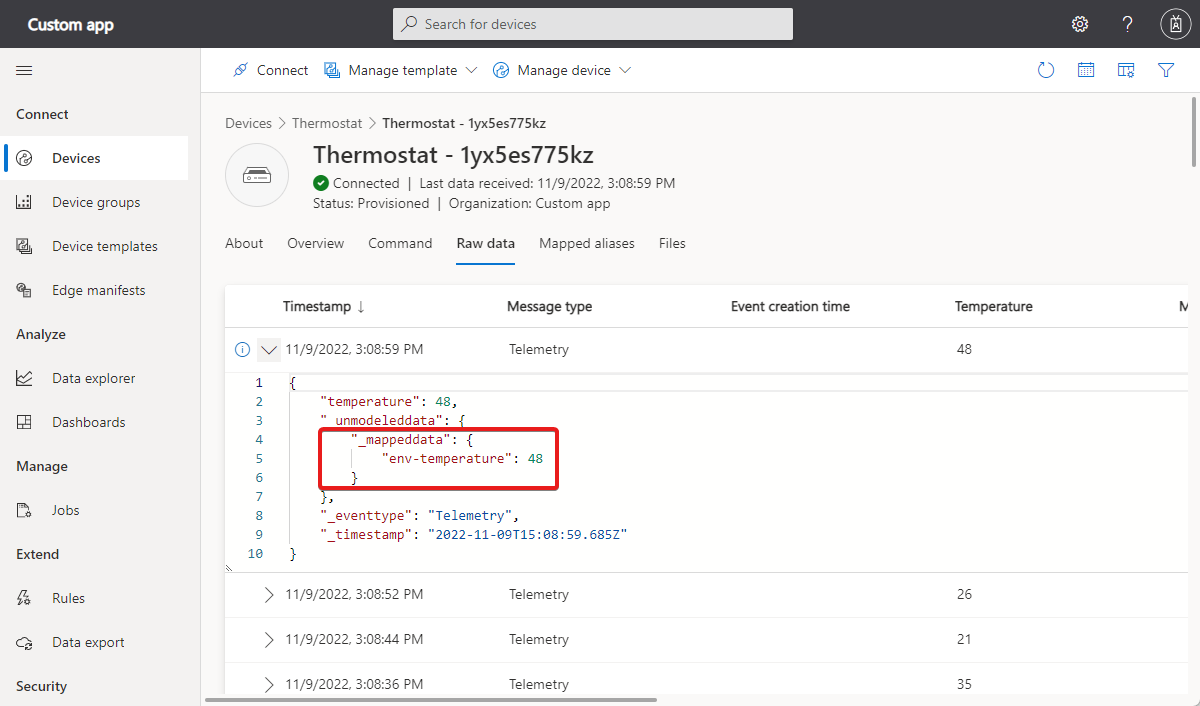The image size is (1200, 706).
Task: Click temperature value 35 cell
Action: (964, 684)
